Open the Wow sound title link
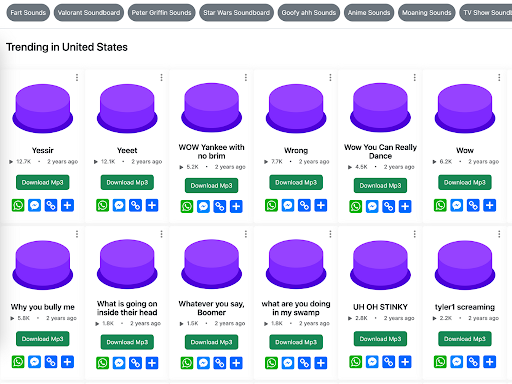Viewport: 512px width, 384px height. (465, 150)
